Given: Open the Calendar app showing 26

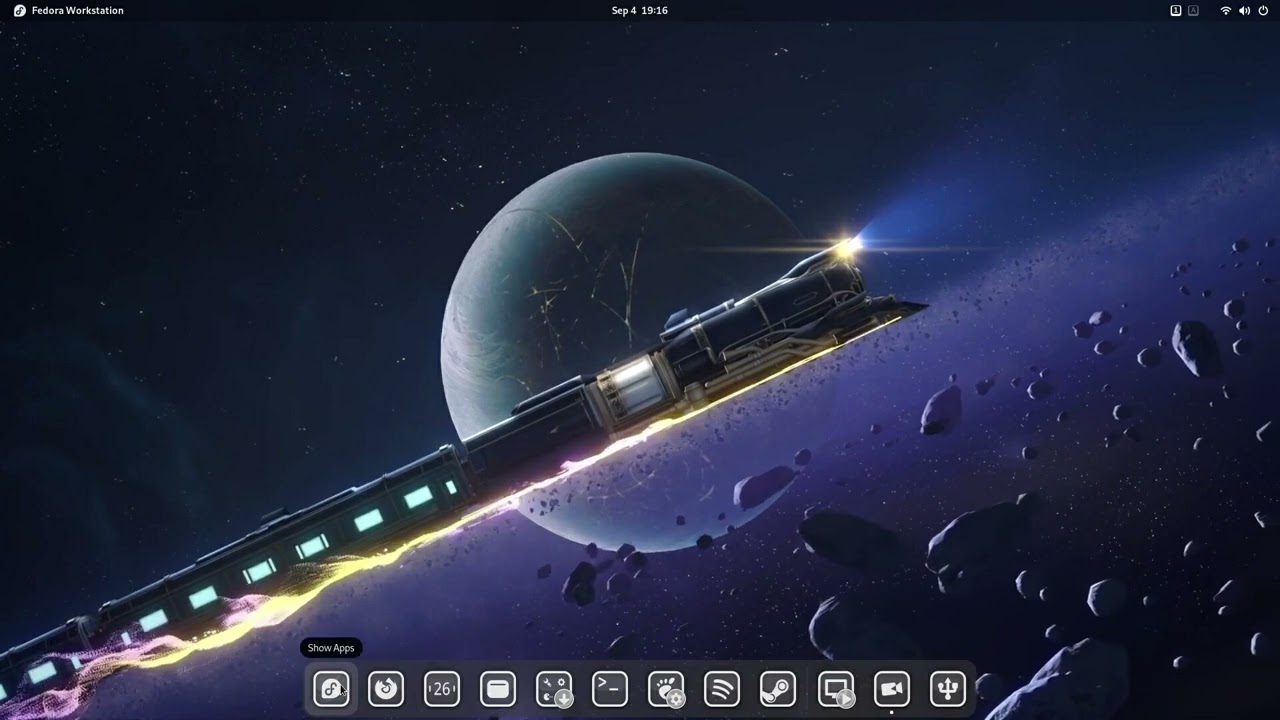Looking at the screenshot, I should click(442, 688).
